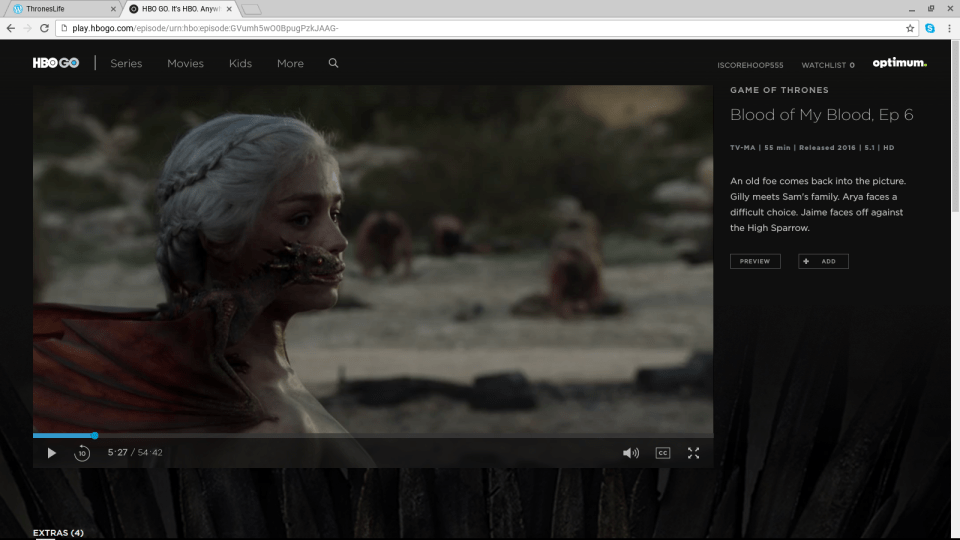Mute the video with the volume icon

click(x=630, y=453)
